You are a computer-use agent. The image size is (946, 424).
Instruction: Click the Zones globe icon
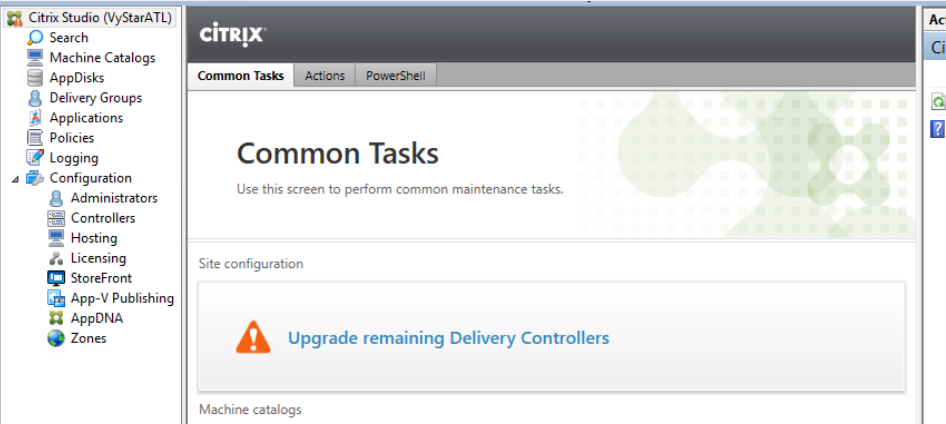pyautogui.click(x=56, y=338)
